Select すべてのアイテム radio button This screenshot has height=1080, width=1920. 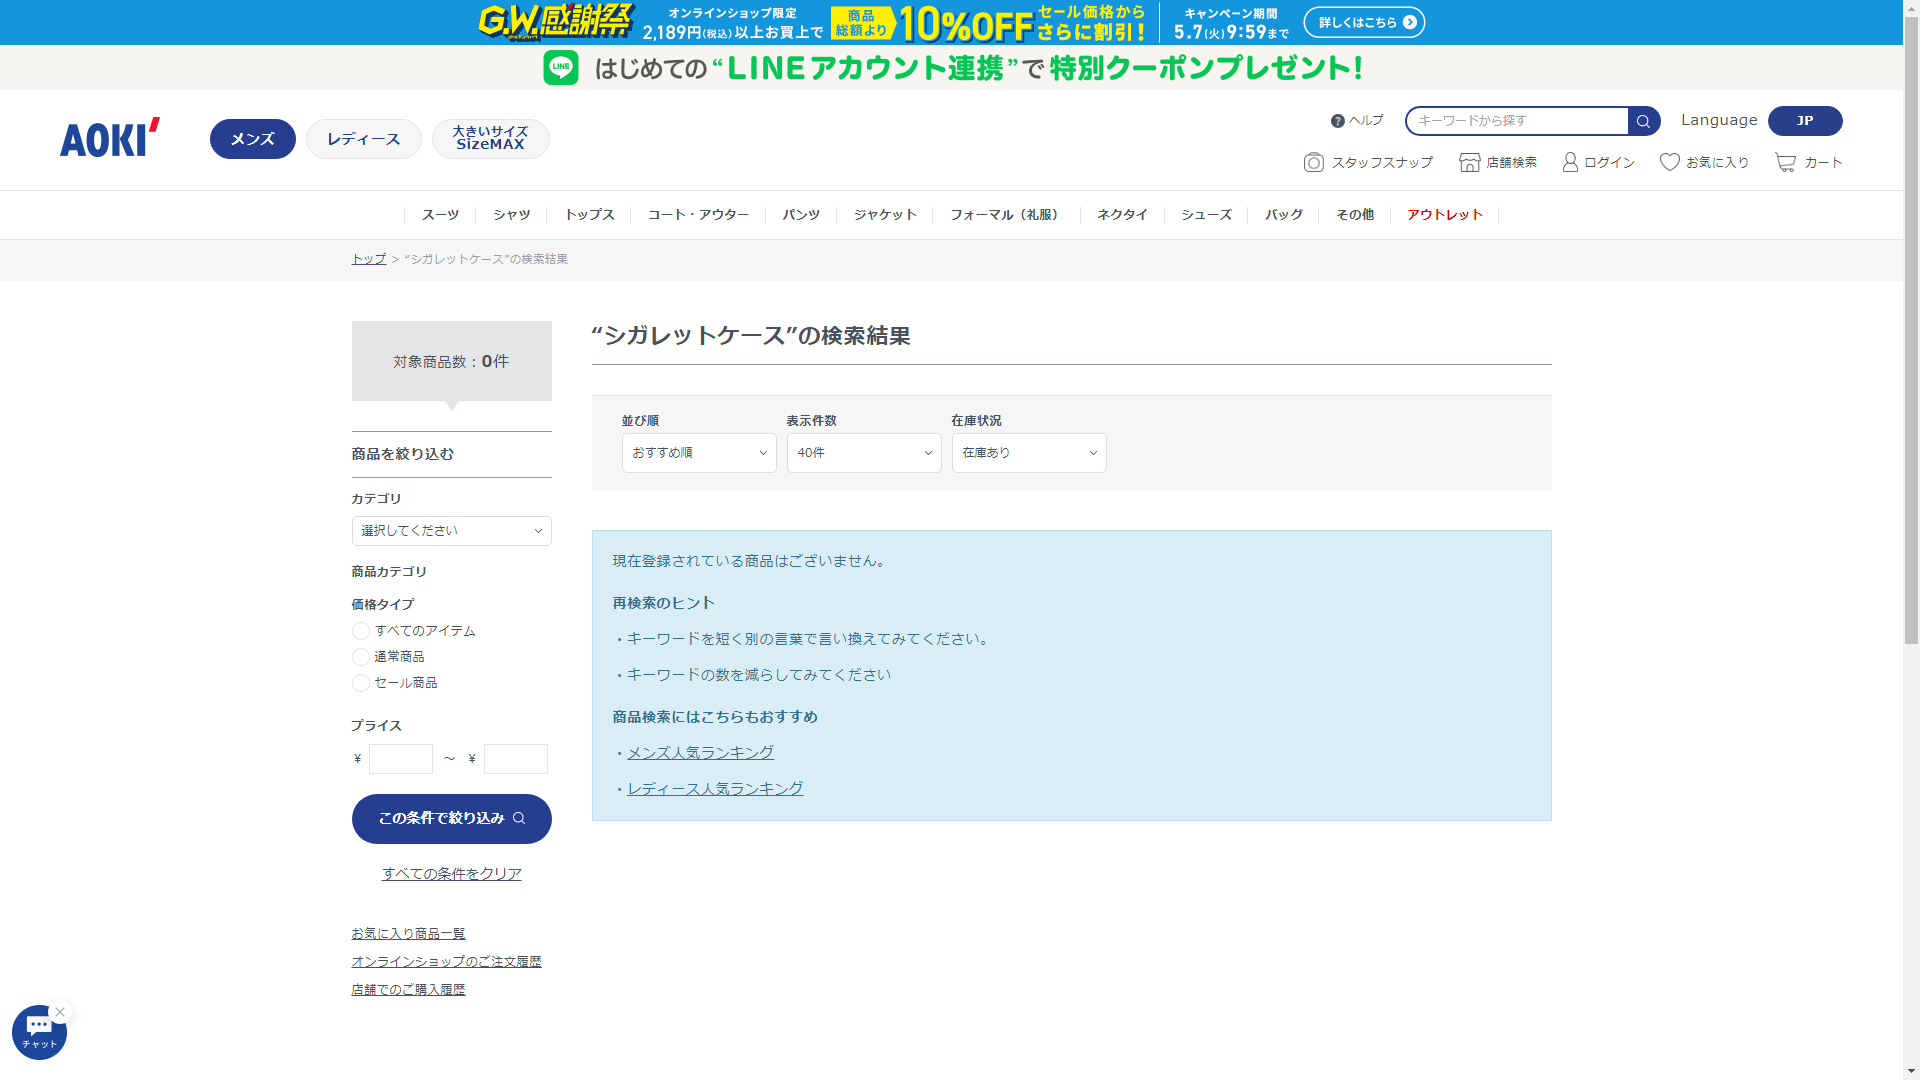tap(361, 631)
